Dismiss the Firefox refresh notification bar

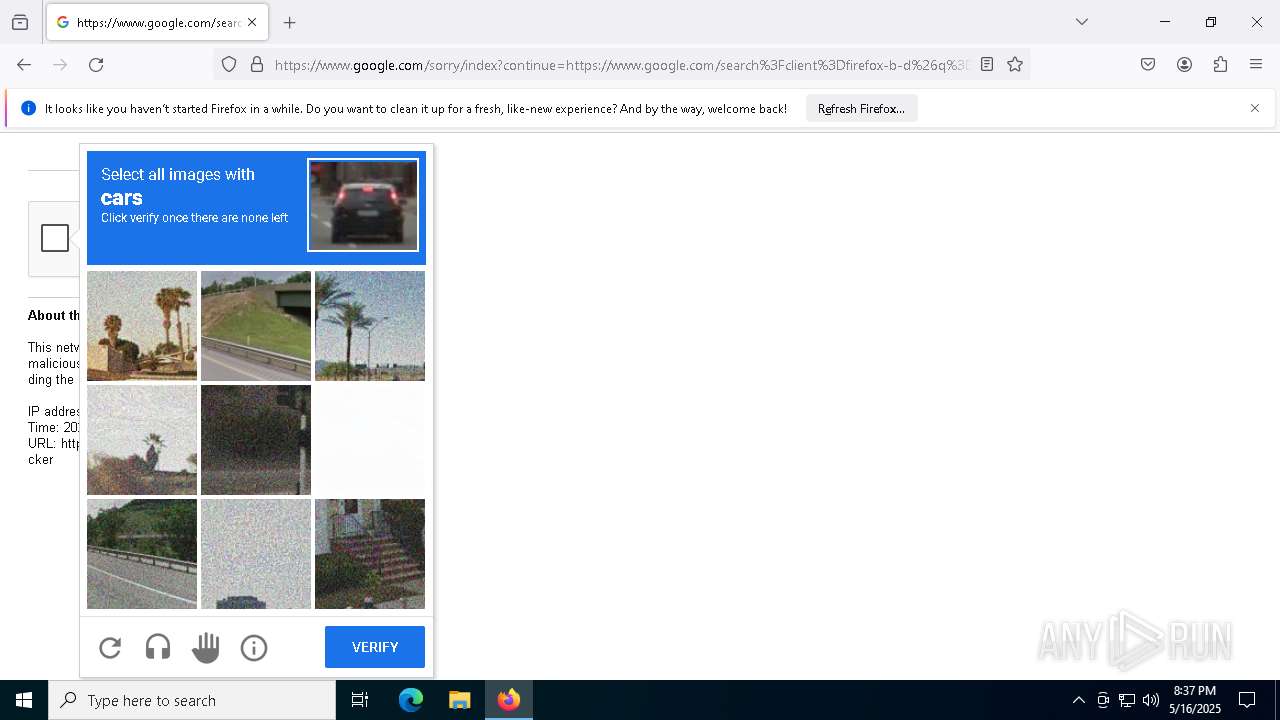coord(1255,108)
